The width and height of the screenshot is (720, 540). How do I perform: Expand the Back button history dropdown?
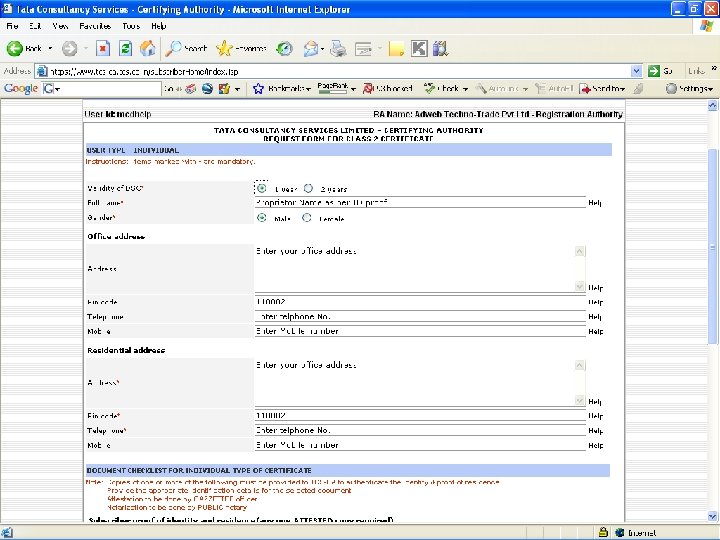(x=50, y=48)
